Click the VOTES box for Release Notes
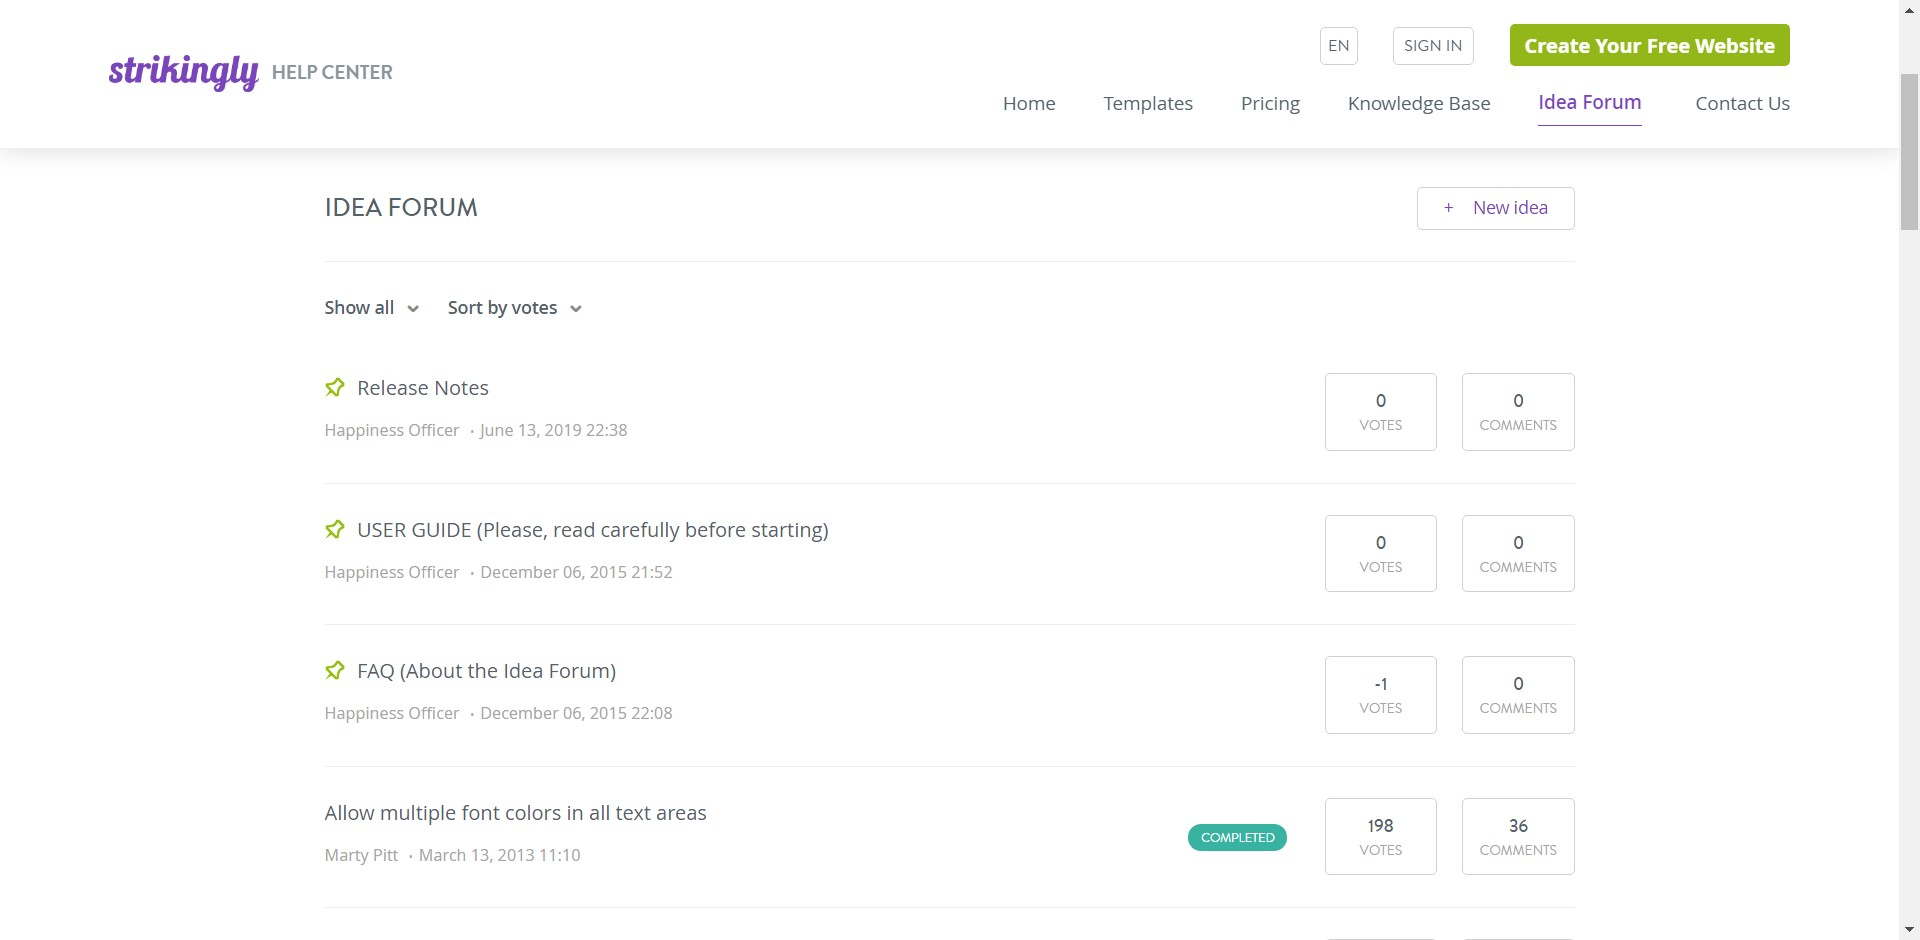The height and width of the screenshot is (940, 1920). click(1380, 411)
